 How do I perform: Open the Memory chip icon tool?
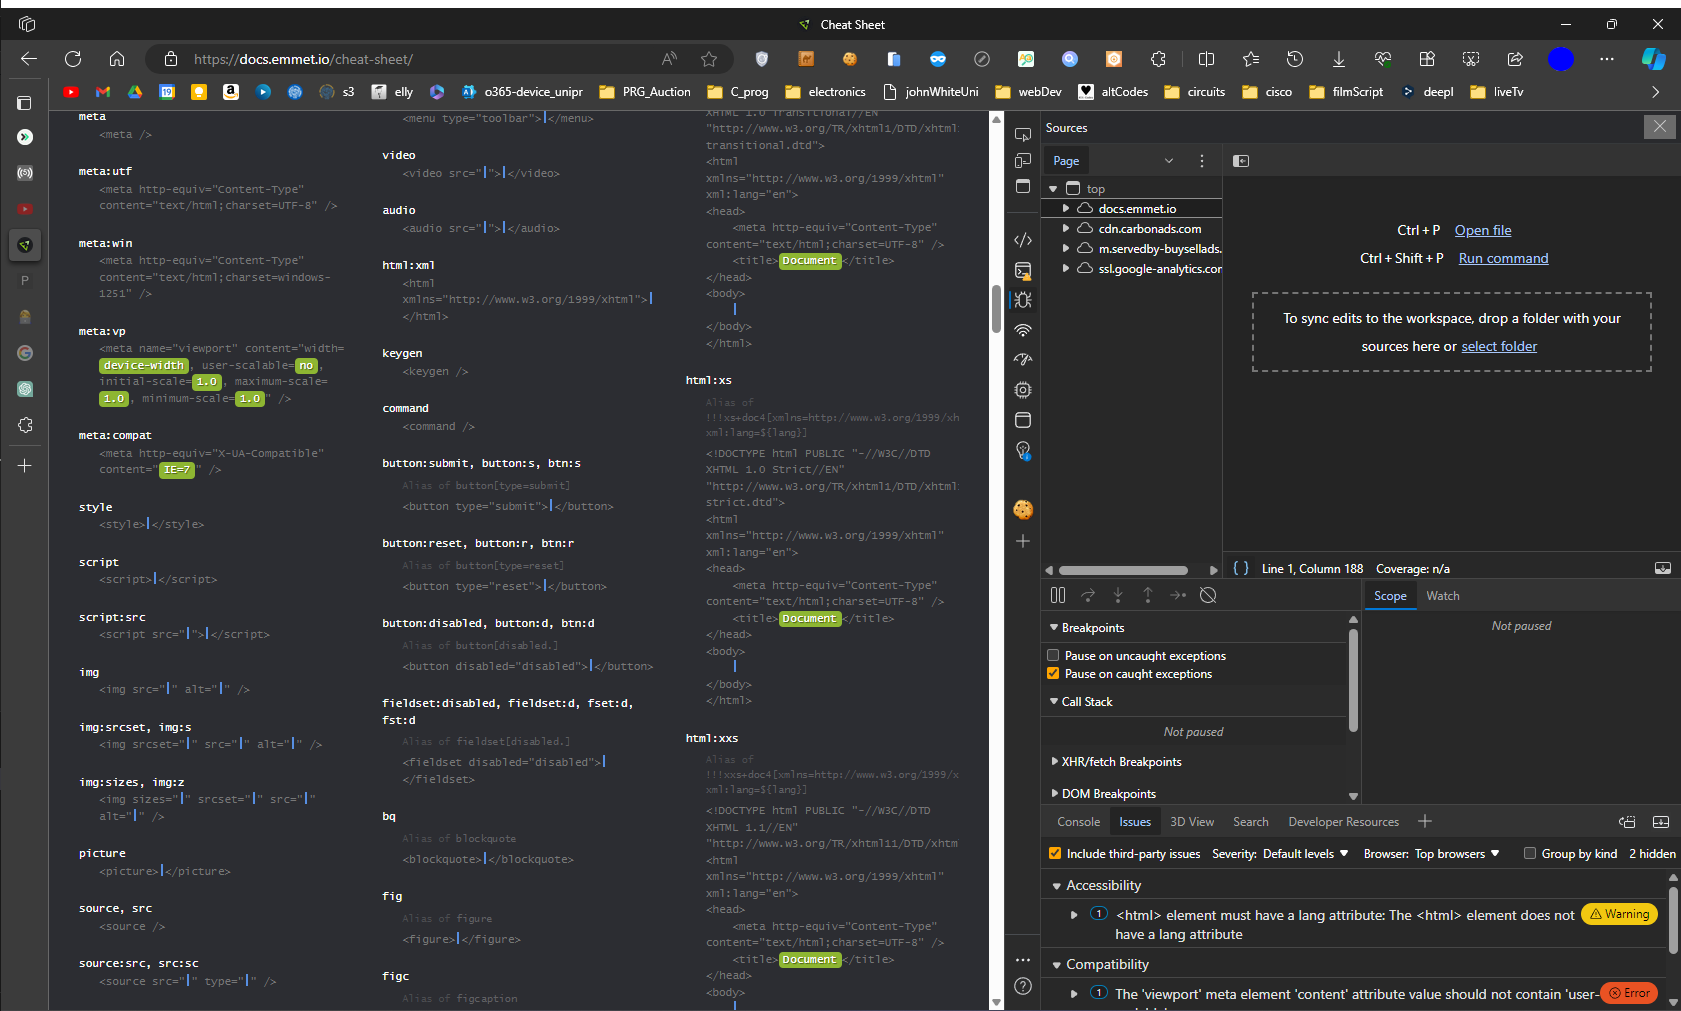[1023, 389]
